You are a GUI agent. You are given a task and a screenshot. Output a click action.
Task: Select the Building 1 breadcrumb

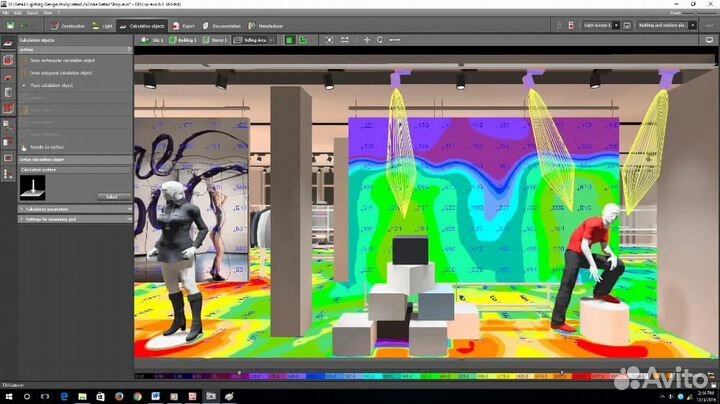pyautogui.click(x=184, y=40)
